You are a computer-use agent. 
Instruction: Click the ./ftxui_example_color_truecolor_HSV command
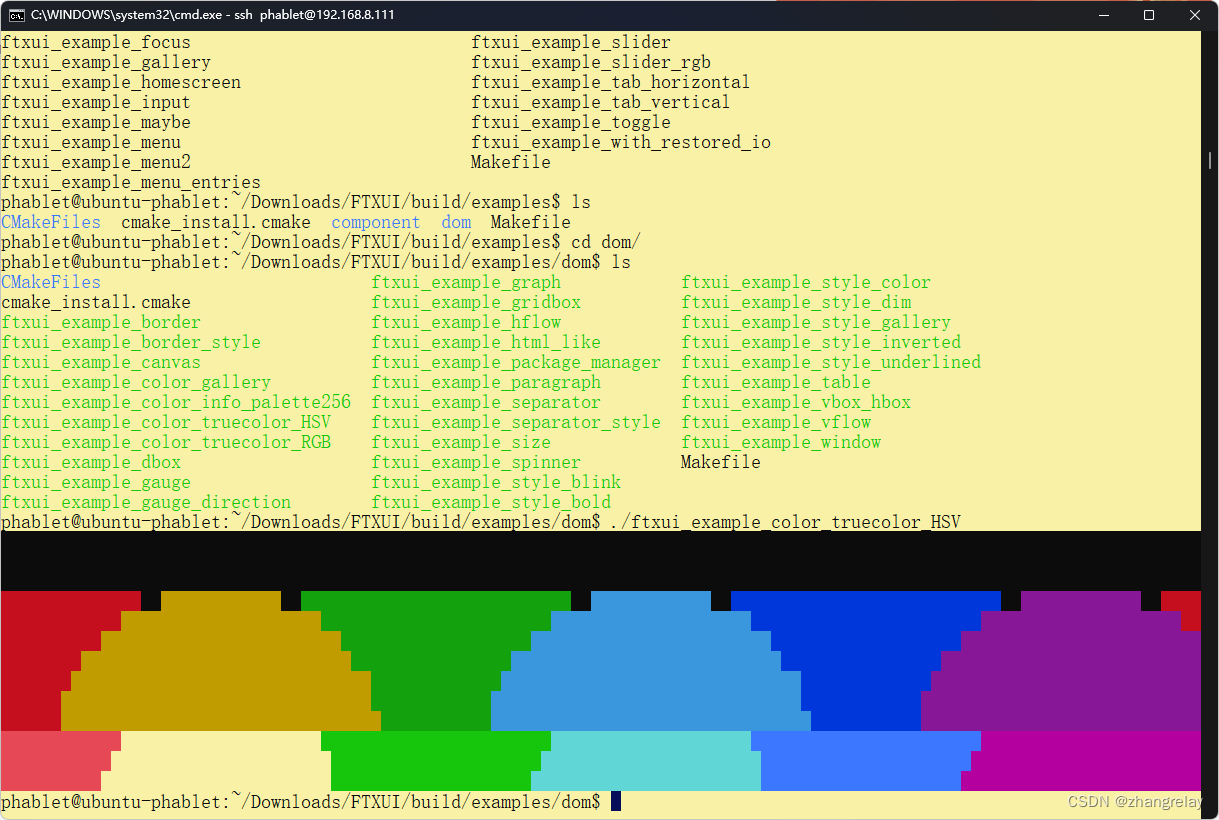[x=786, y=522]
